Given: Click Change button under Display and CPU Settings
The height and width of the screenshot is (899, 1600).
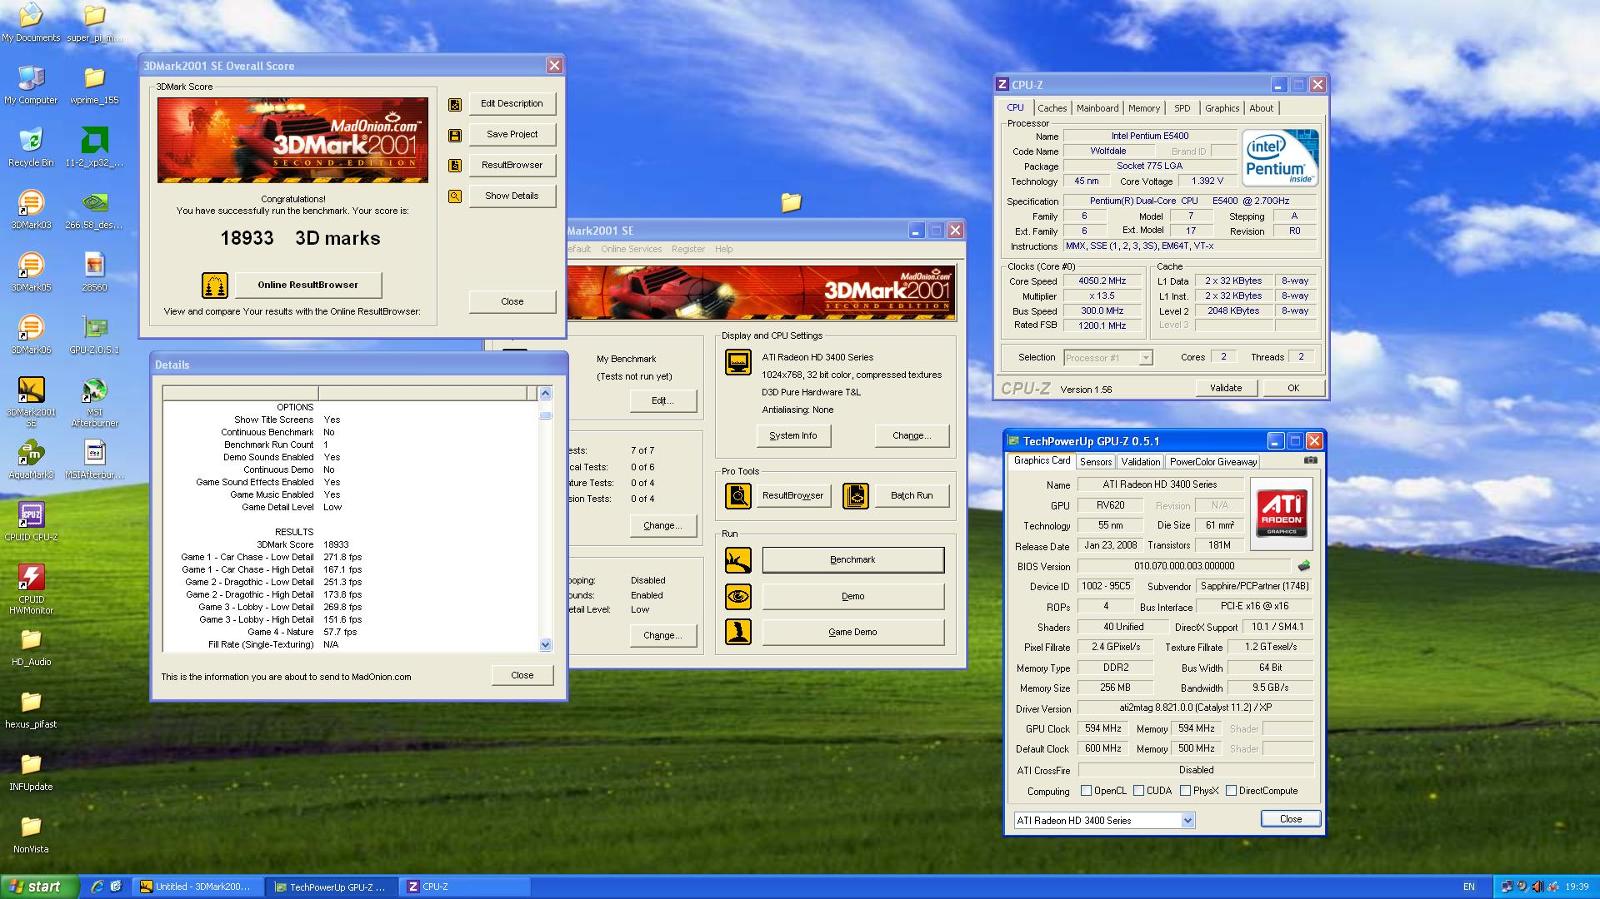Looking at the screenshot, I should (911, 436).
